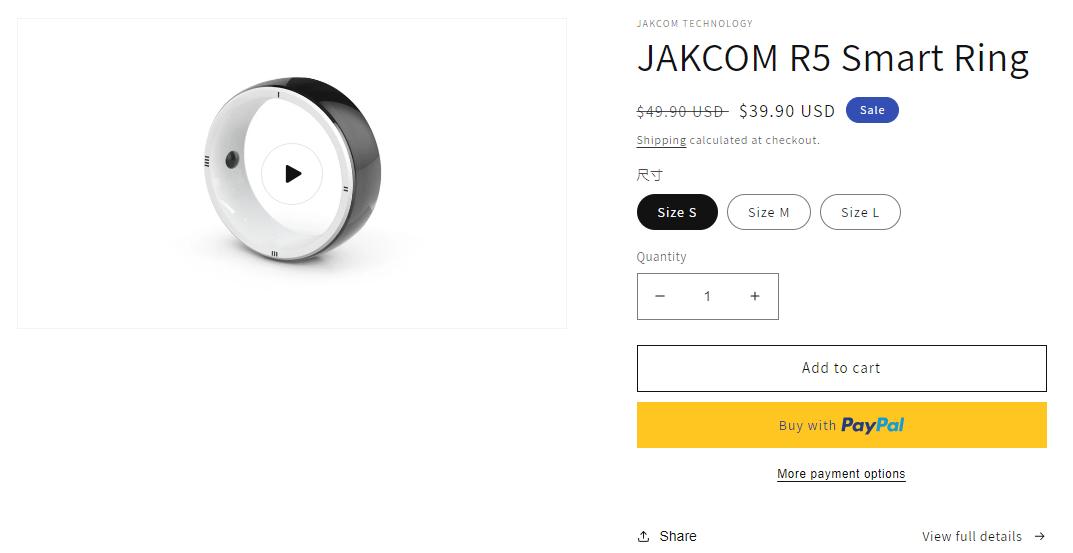Click the plus icon to increase quantity

coord(755,296)
